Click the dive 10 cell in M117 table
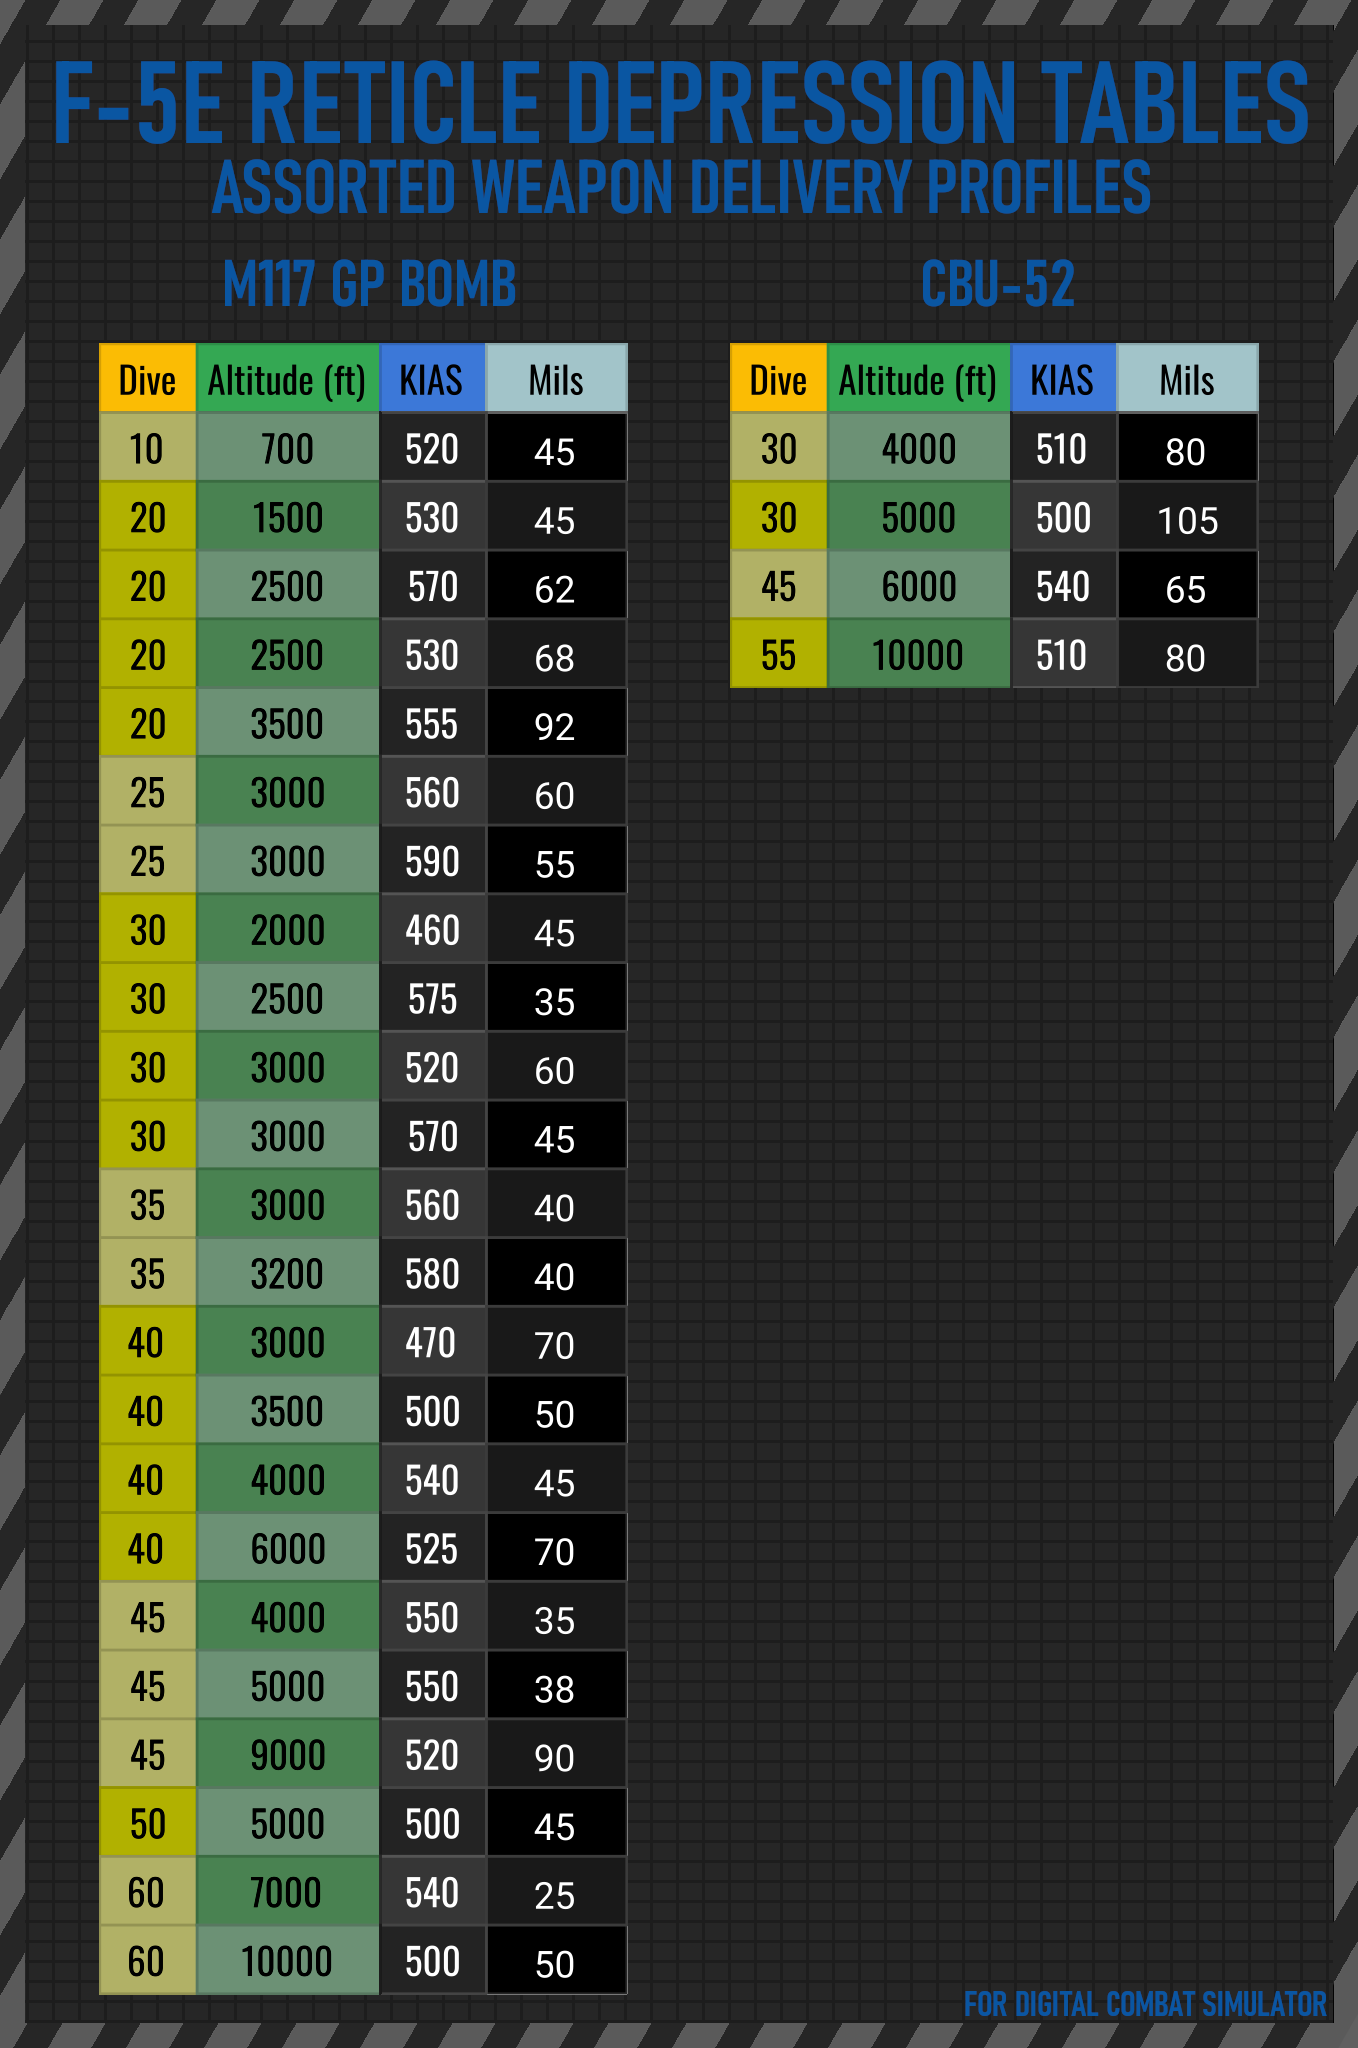The width and height of the screenshot is (1358, 2048). click(148, 448)
